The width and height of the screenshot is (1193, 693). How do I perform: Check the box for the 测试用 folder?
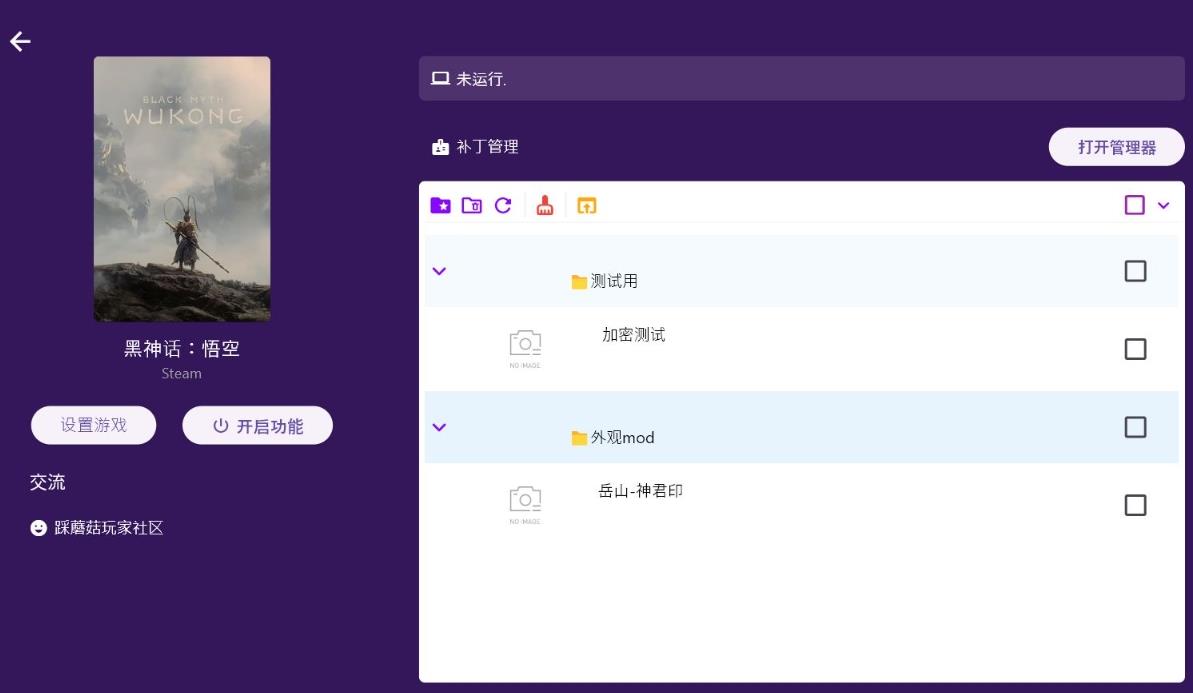(1135, 271)
